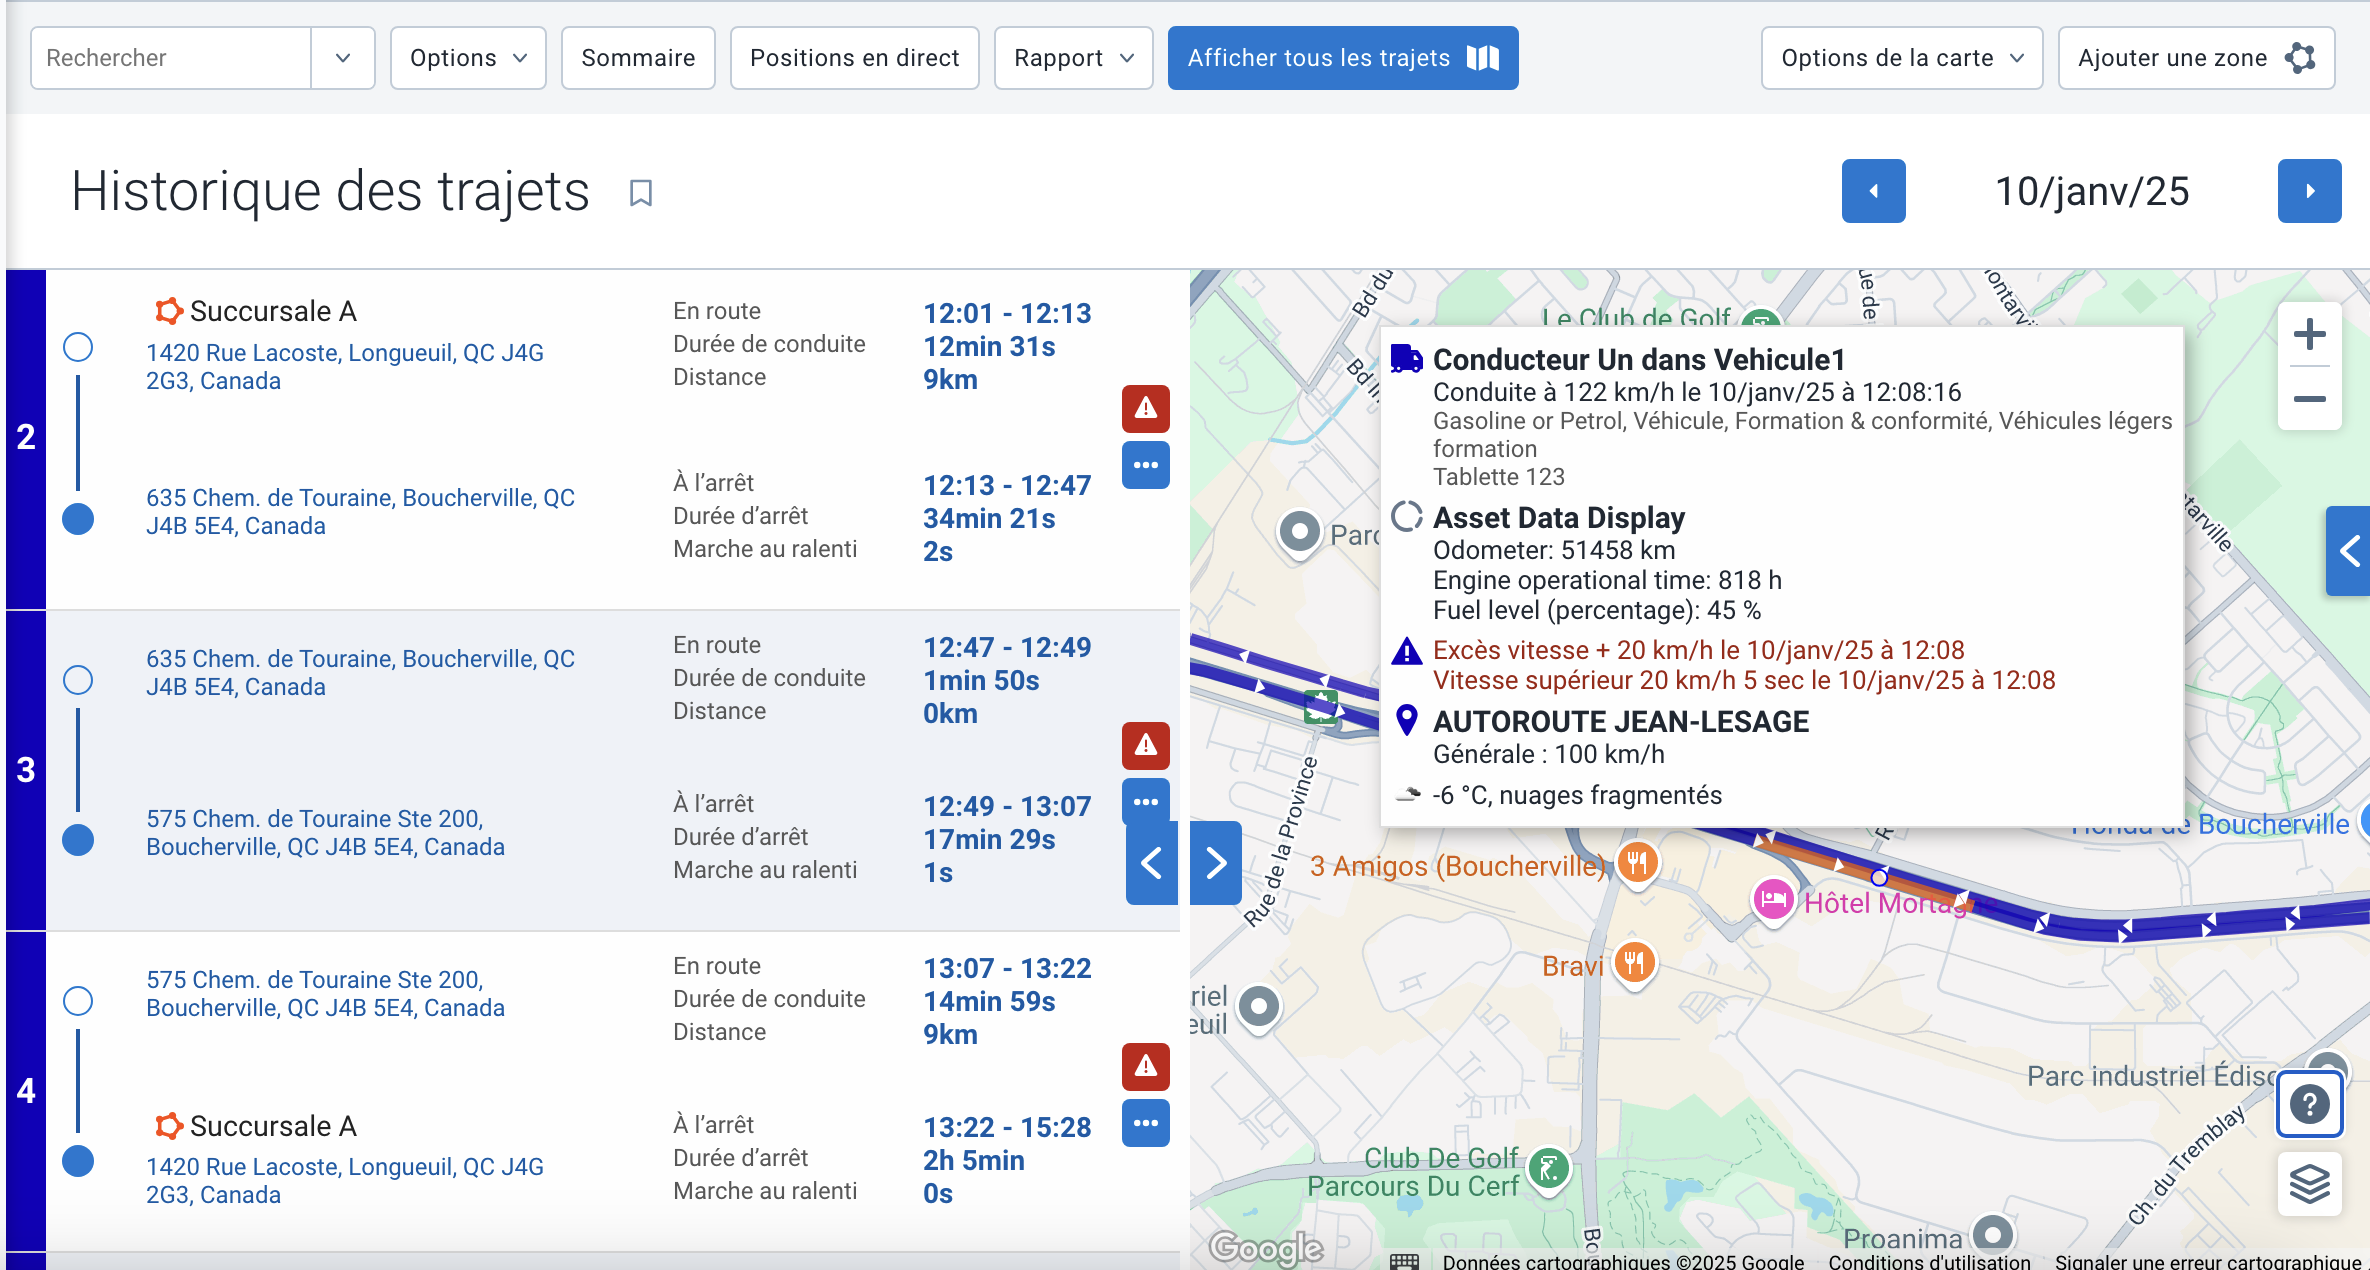Viewport: 2370px width, 1270px height.
Task: Click the 3 Amigos restaurant map marker
Action: (x=1637, y=862)
